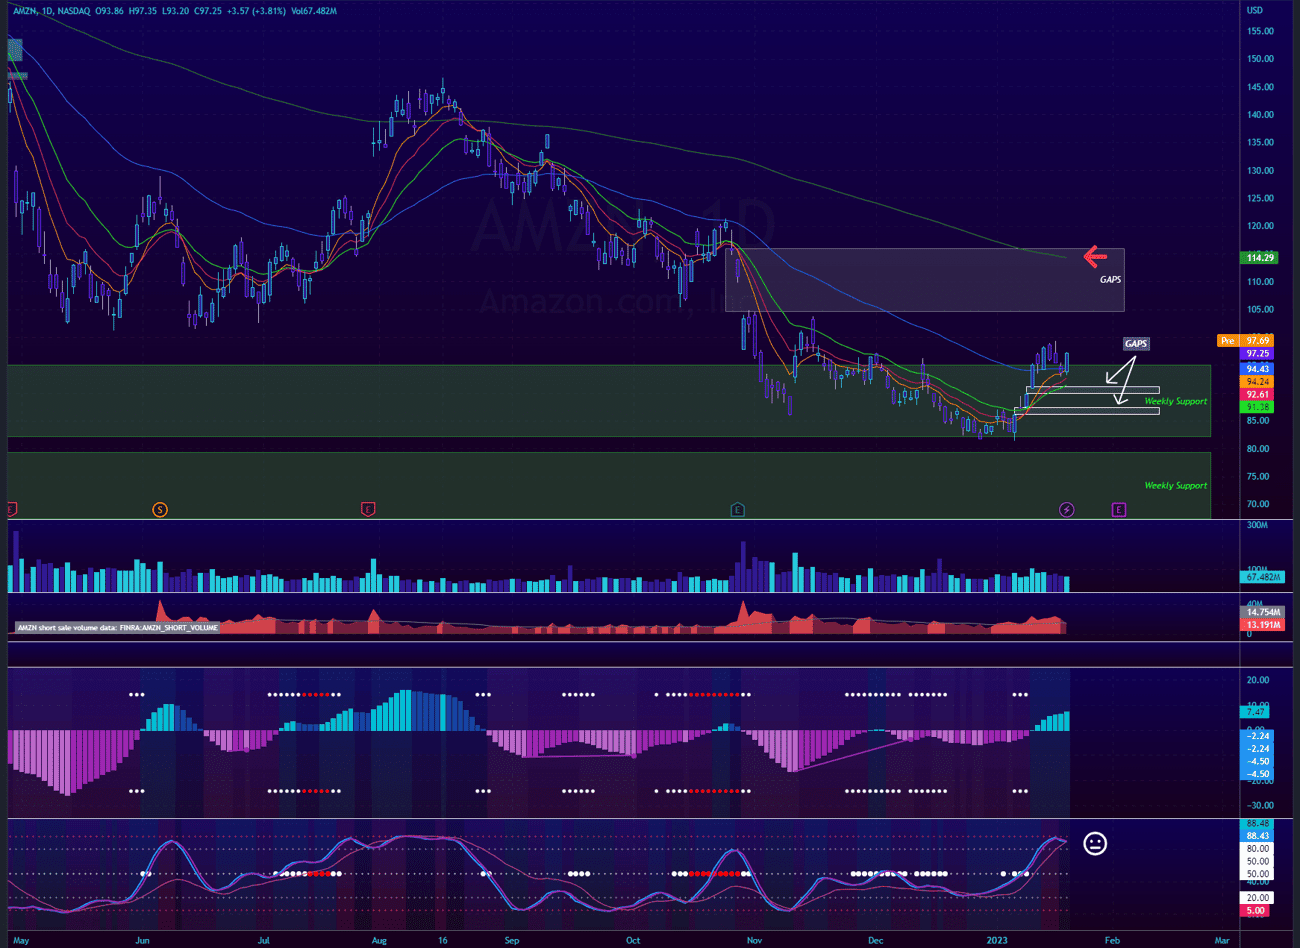The image size is (1300, 948).
Task: Click the orange Pre 97.69 pre-market label
Action: click(1245, 341)
